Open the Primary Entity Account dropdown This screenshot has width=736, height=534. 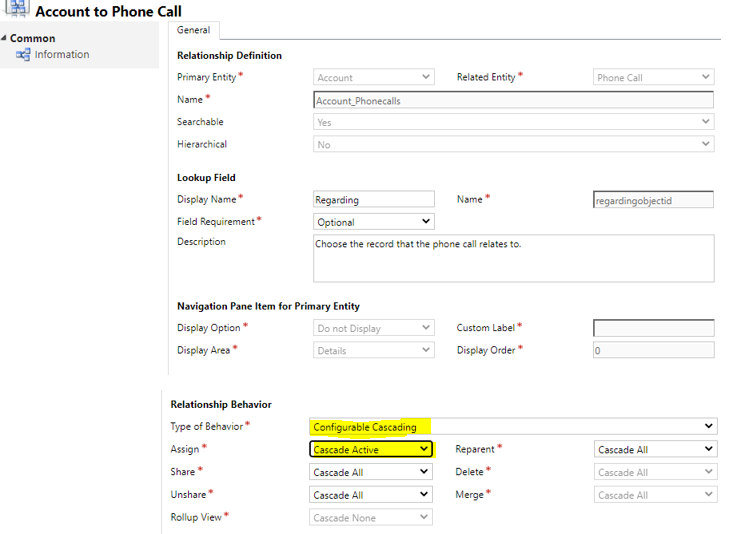[x=374, y=77]
